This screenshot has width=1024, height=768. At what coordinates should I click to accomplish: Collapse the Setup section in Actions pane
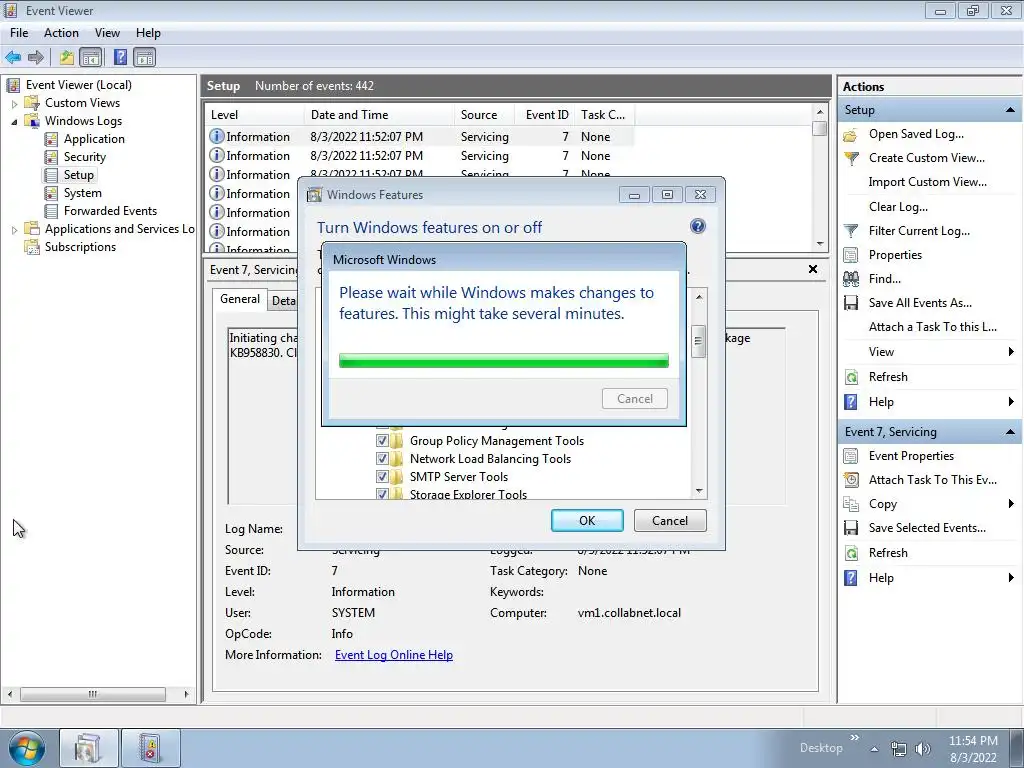click(1010, 110)
